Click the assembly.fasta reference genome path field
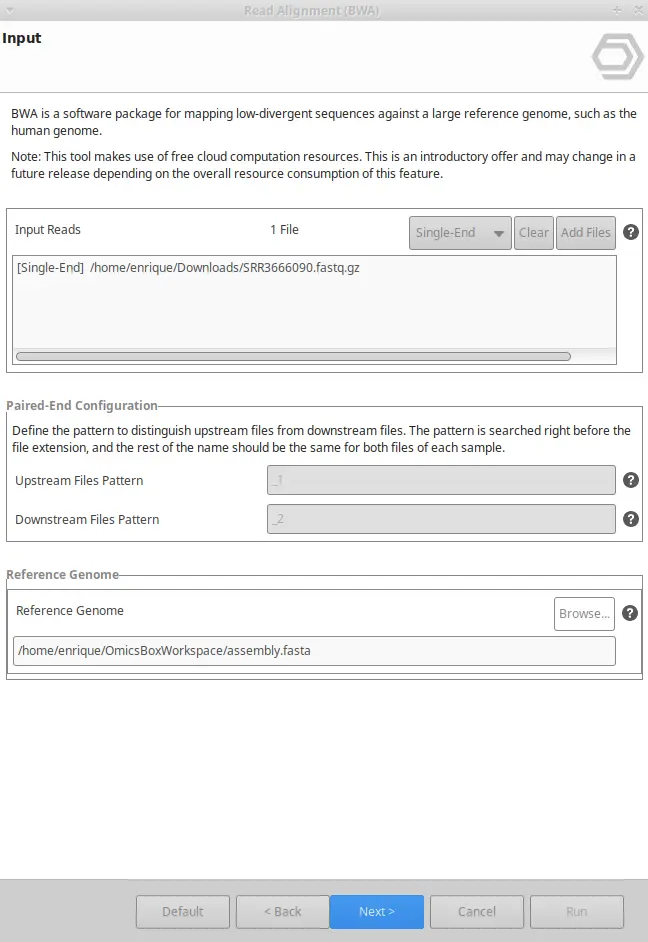 coord(314,651)
